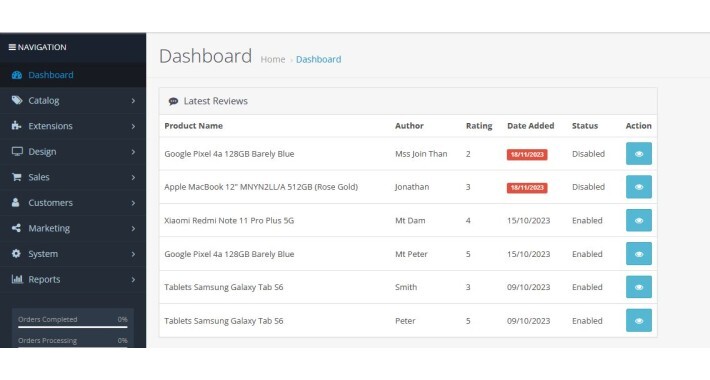710x380 pixels.
Task: Click the Design monitor icon
Action: 17,152
